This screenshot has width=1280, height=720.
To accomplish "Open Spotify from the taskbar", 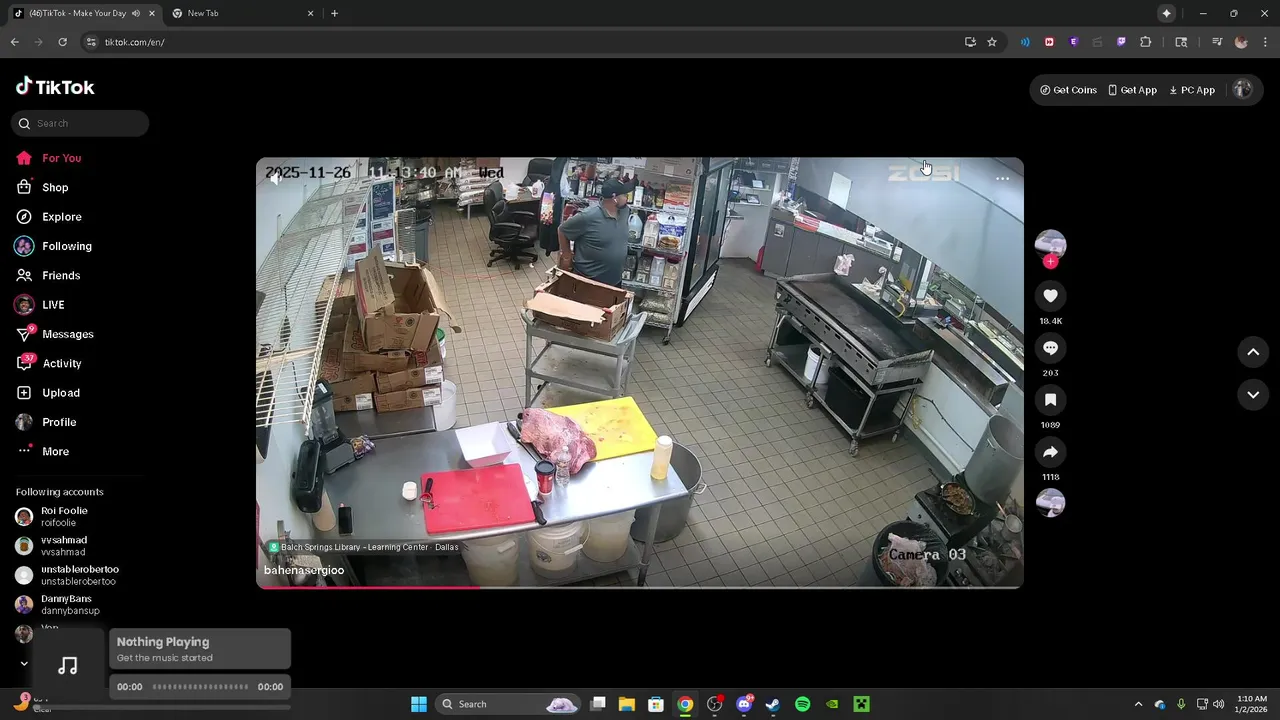I will tap(802, 704).
